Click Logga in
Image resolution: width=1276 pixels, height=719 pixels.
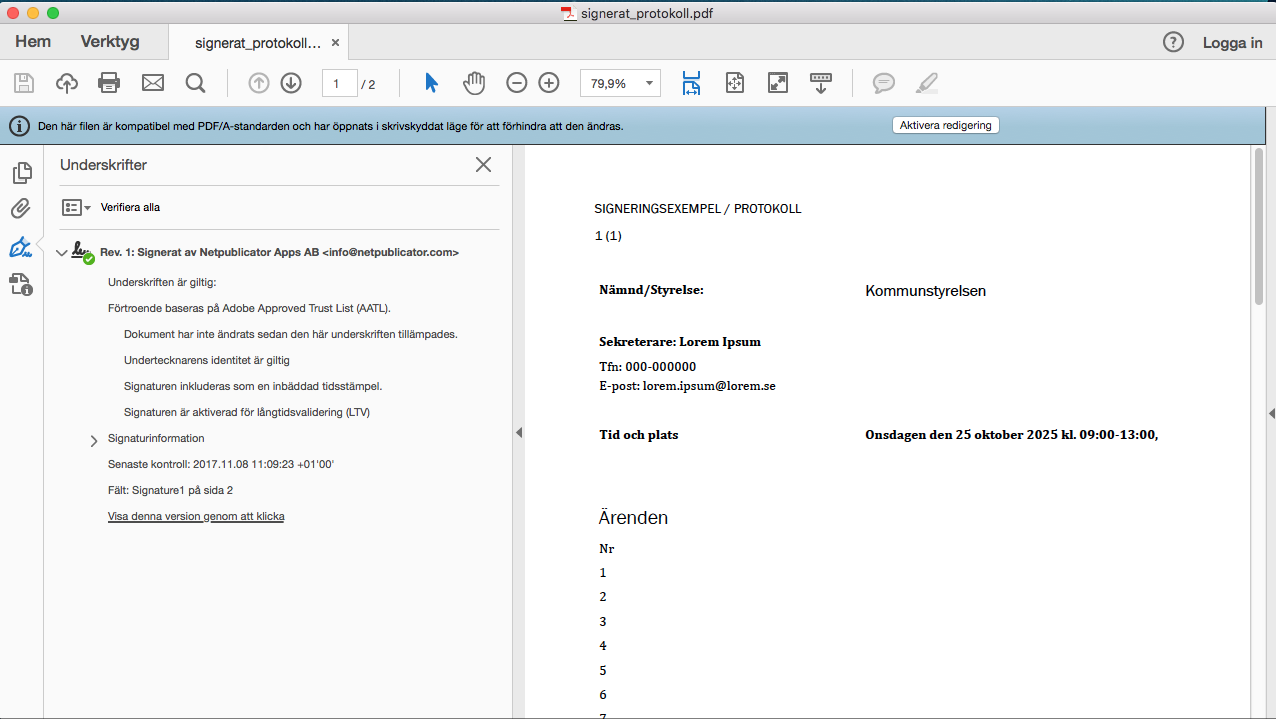tap(1232, 43)
